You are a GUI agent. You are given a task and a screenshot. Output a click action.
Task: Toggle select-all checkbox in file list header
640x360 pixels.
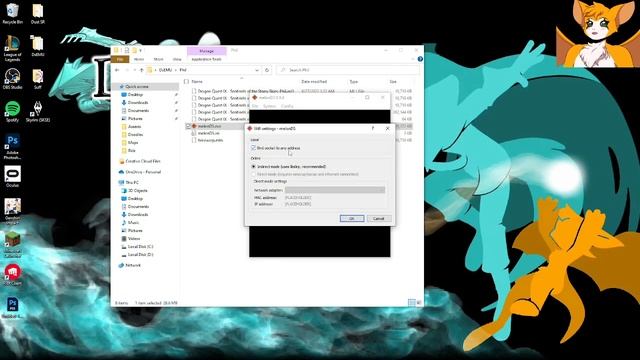[187, 82]
